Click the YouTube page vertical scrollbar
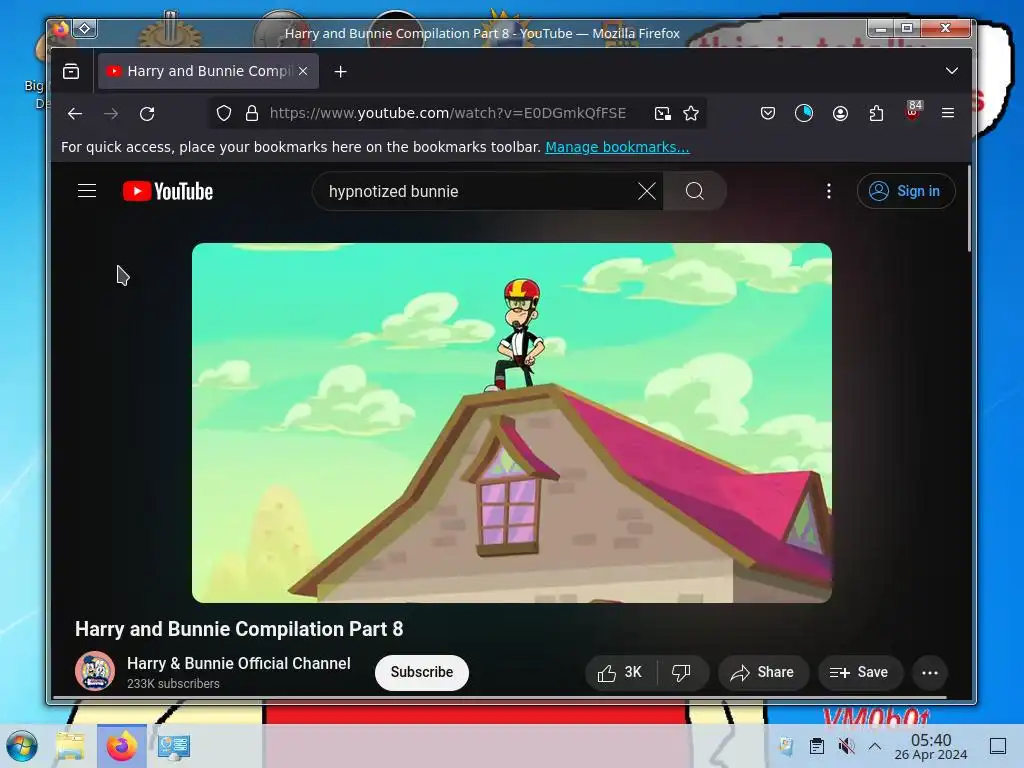The width and height of the screenshot is (1024, 768). (x=969, y=209)
